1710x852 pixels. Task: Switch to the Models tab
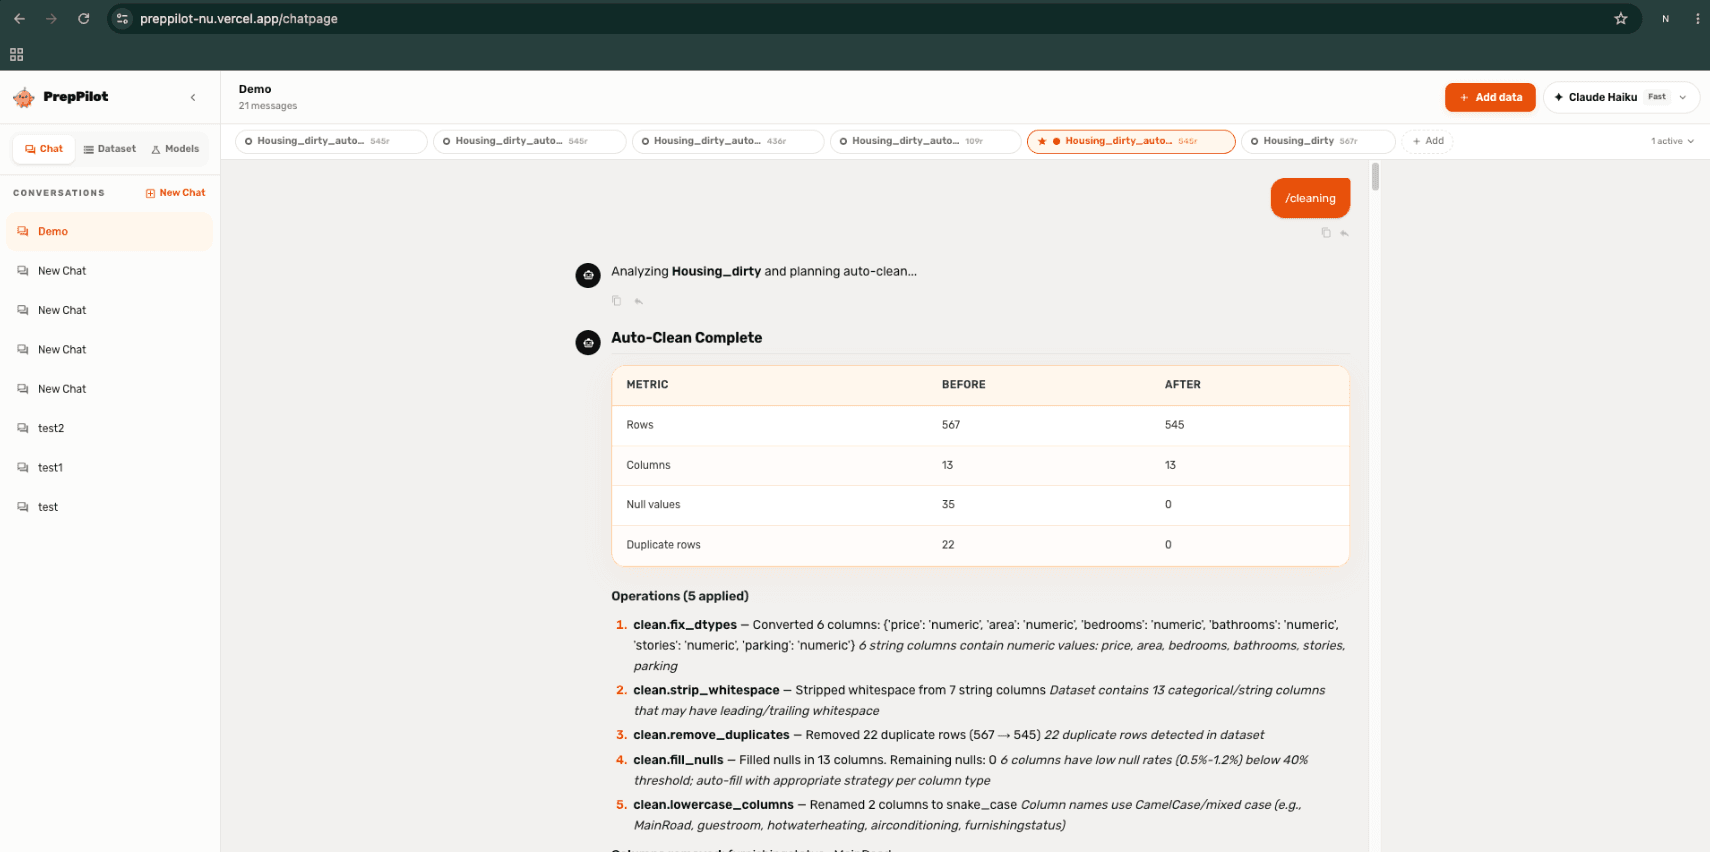click(x=176, y=149)
